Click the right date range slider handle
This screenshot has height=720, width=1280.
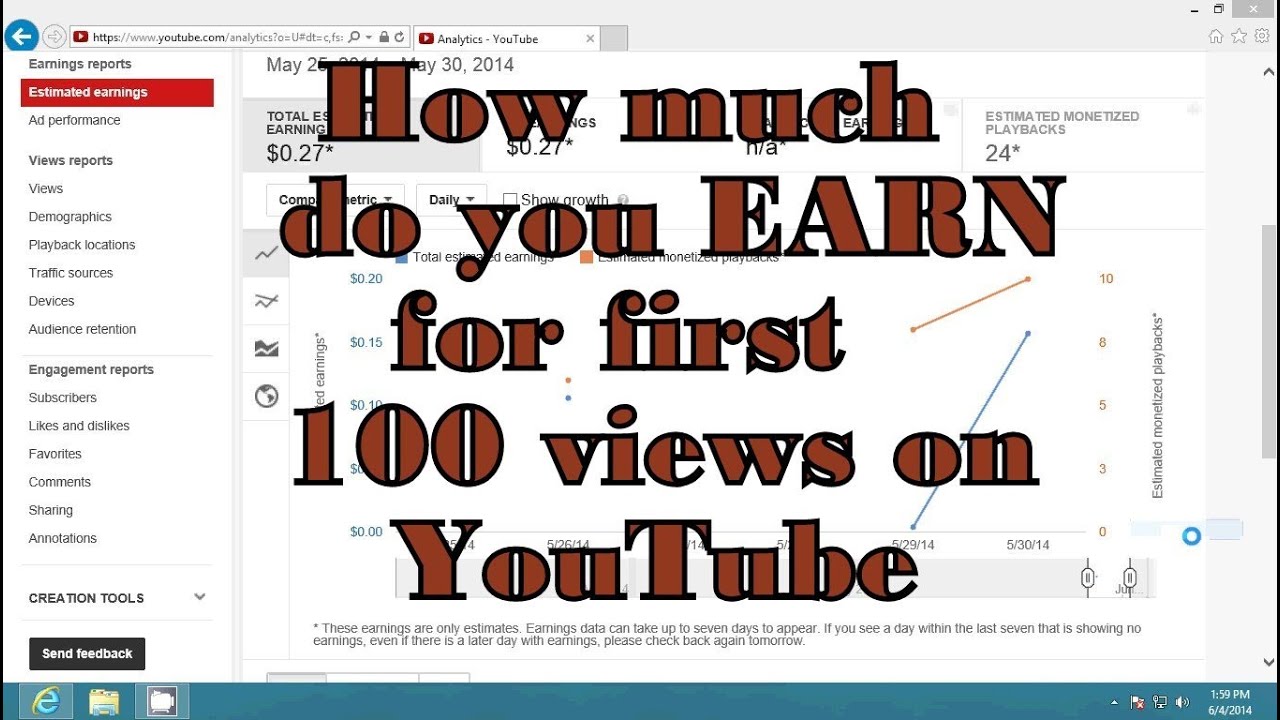pos(1129,578)
